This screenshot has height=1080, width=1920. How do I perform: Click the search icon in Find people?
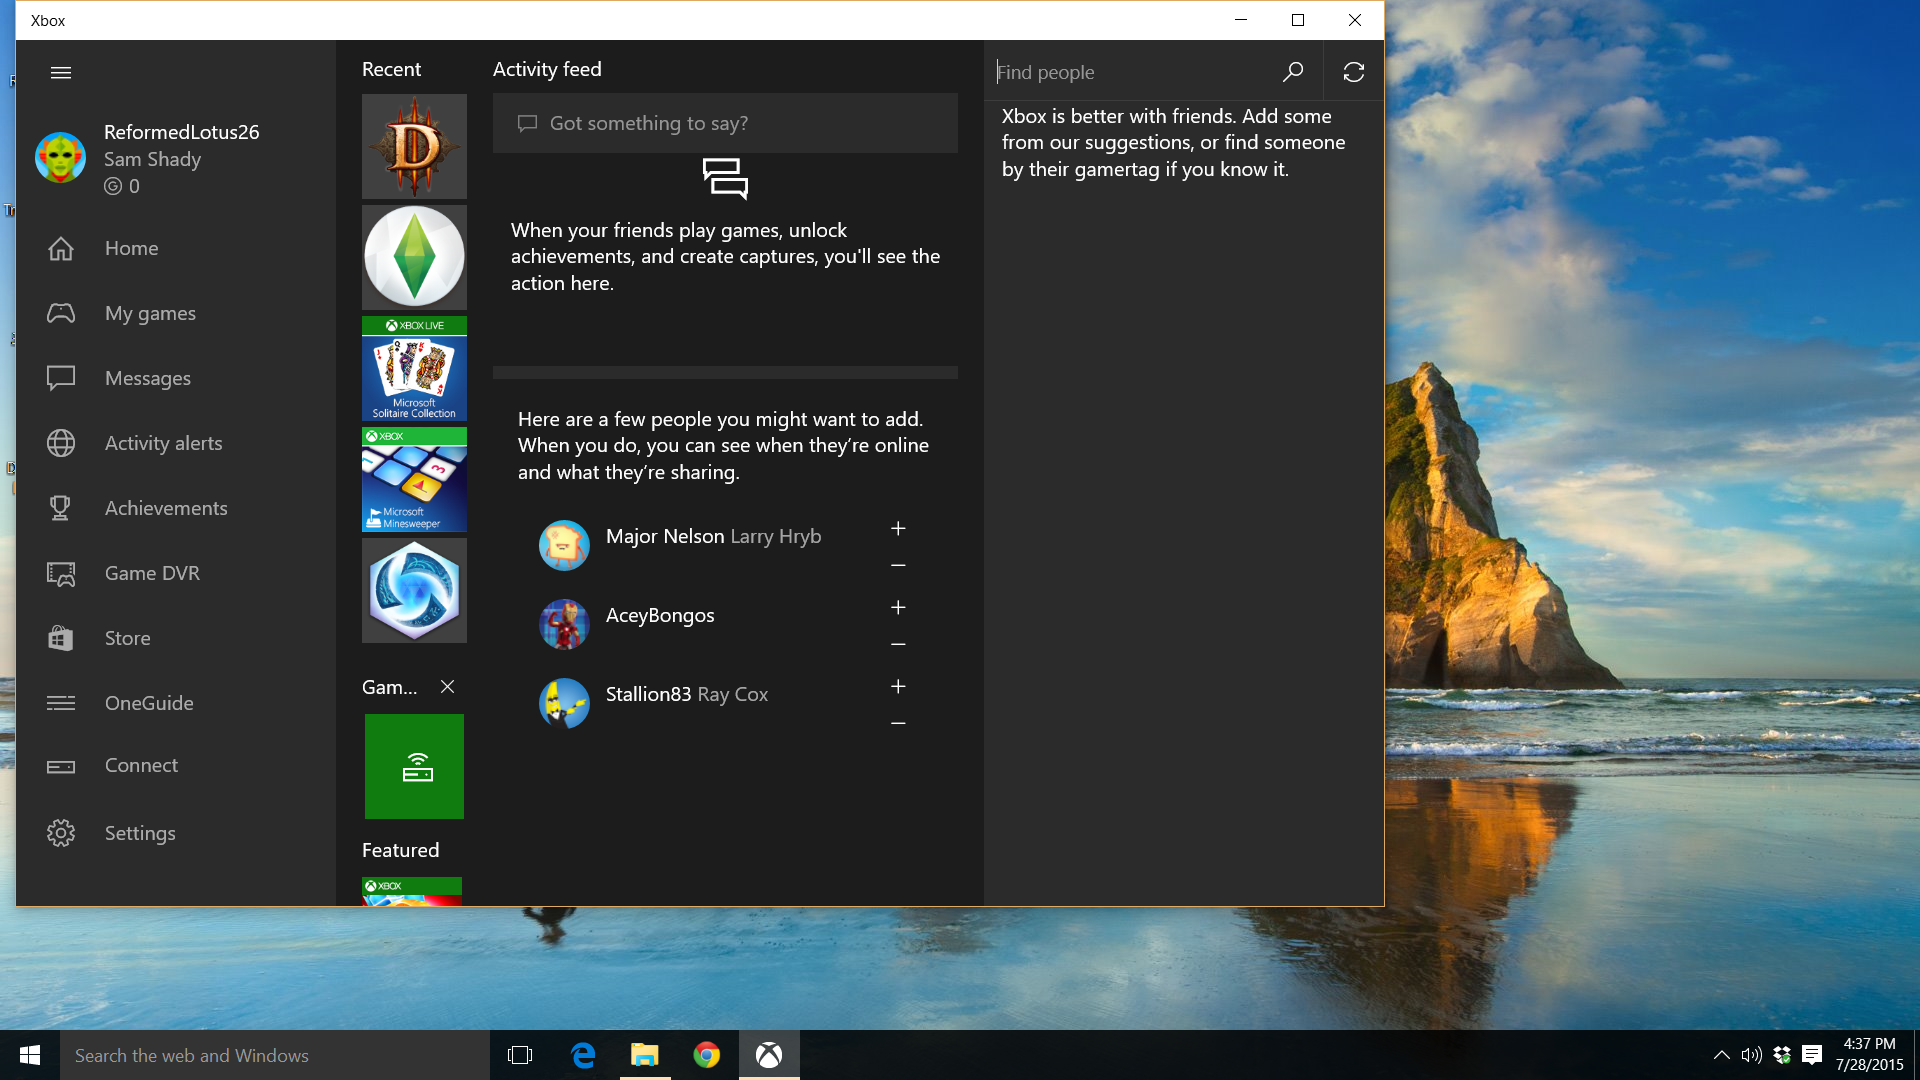point(1292,71)
